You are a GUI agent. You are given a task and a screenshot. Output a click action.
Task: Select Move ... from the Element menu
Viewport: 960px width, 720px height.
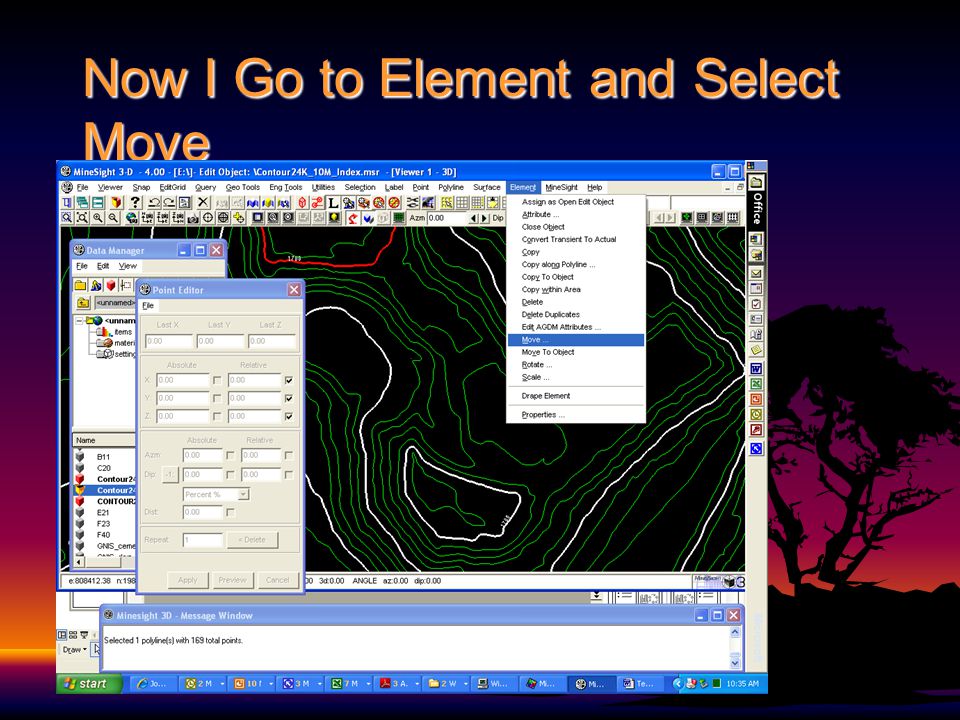point(576,340)
